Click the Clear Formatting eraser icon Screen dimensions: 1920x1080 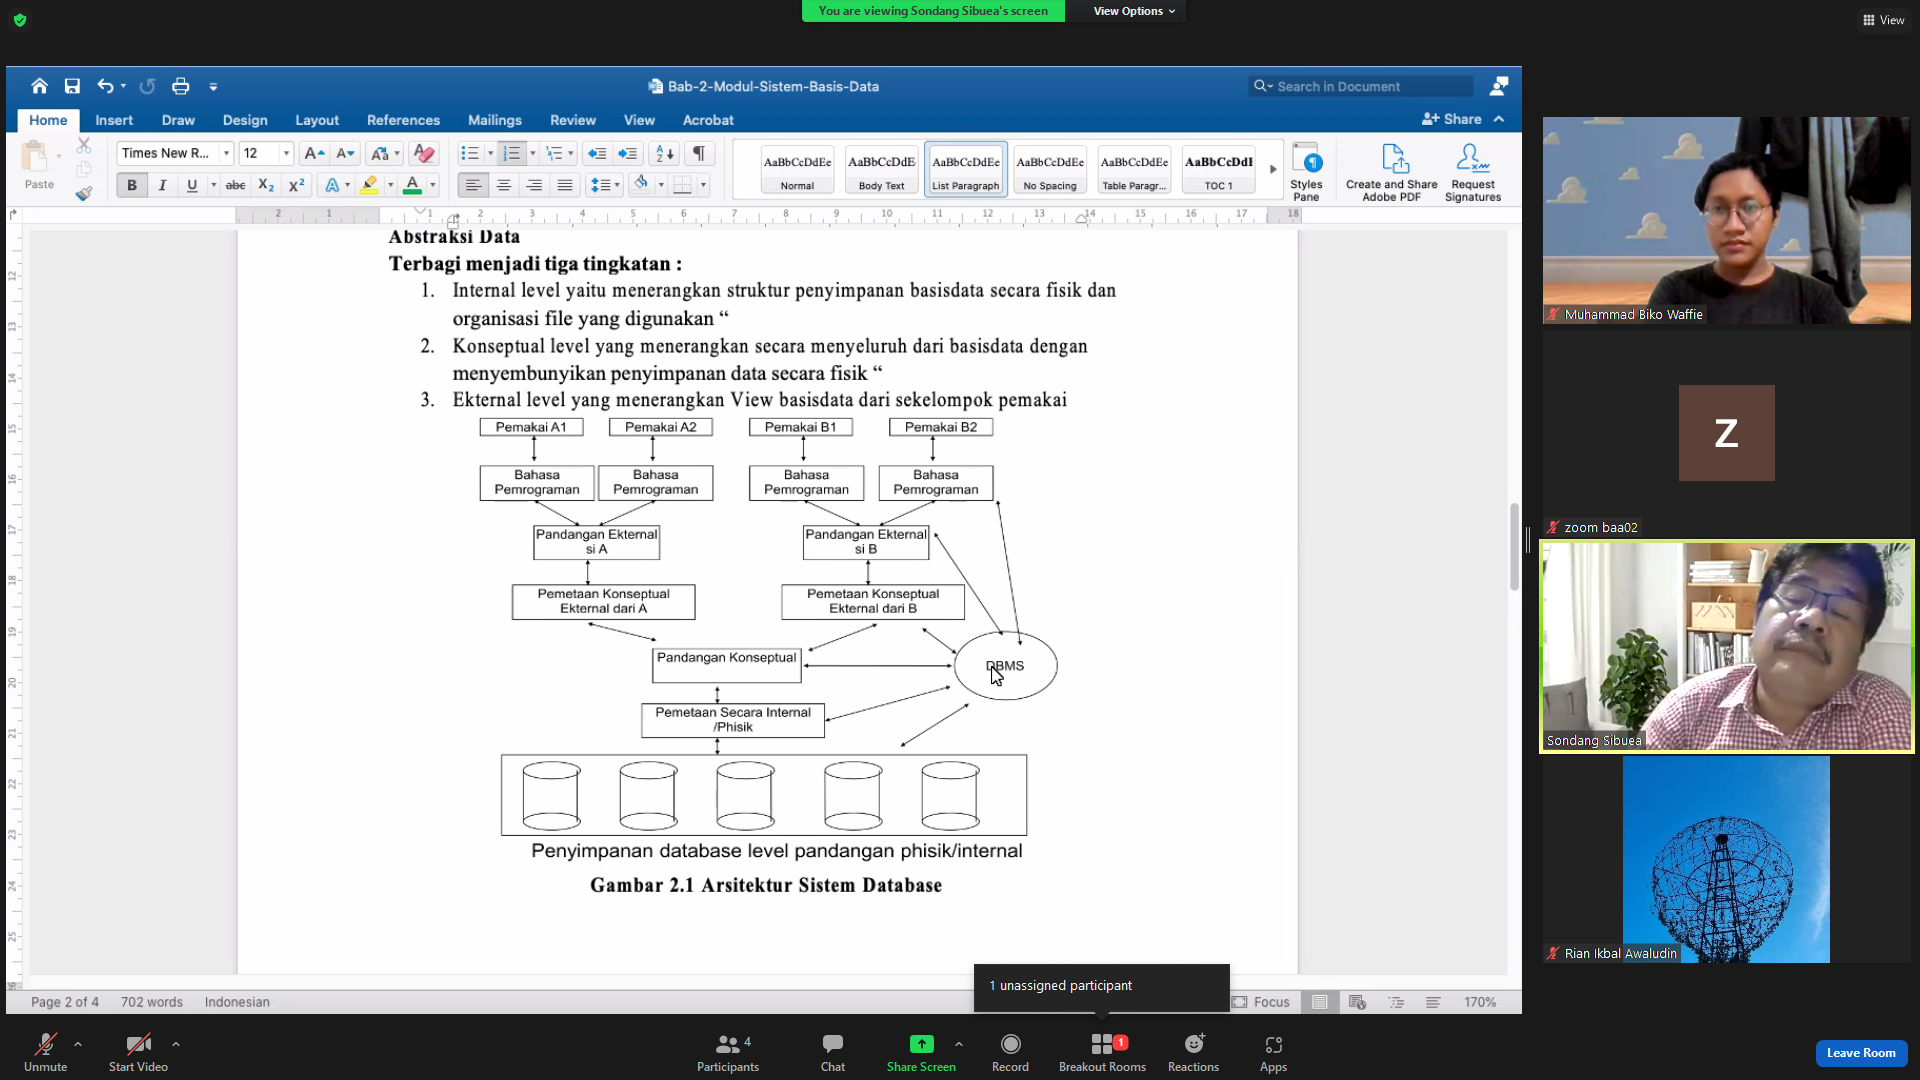[x=424, y=153]
